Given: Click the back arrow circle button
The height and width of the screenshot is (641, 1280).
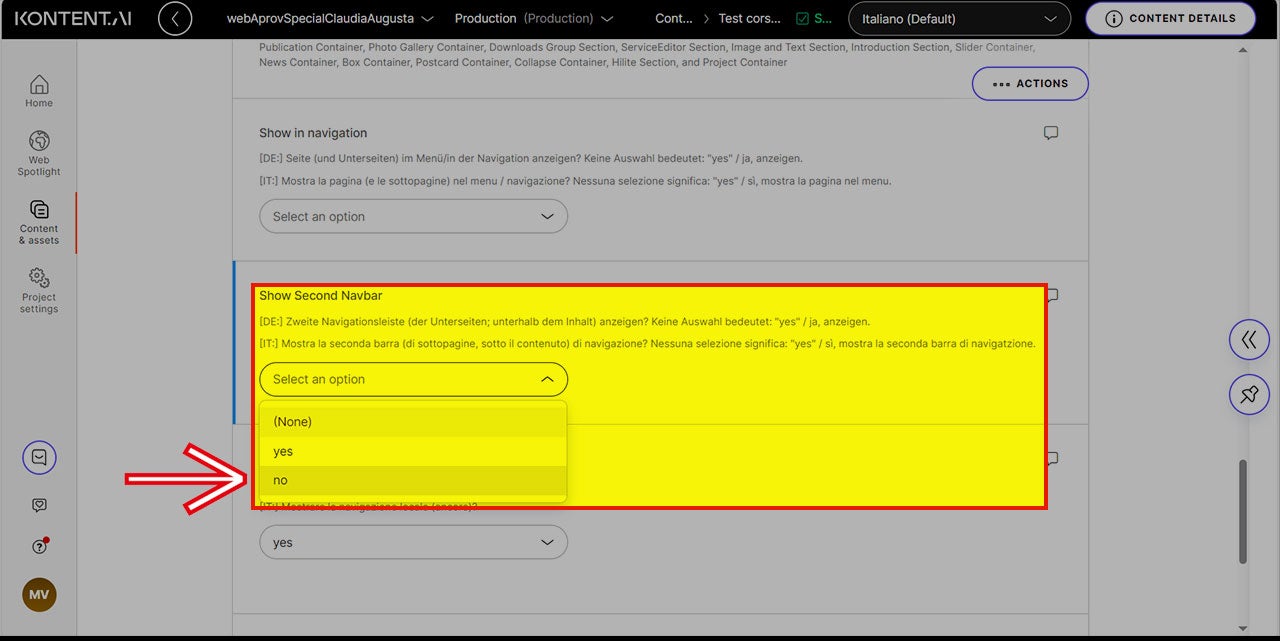Looking at the screenshot, I should pyautogui.click(x=175, y=18).
